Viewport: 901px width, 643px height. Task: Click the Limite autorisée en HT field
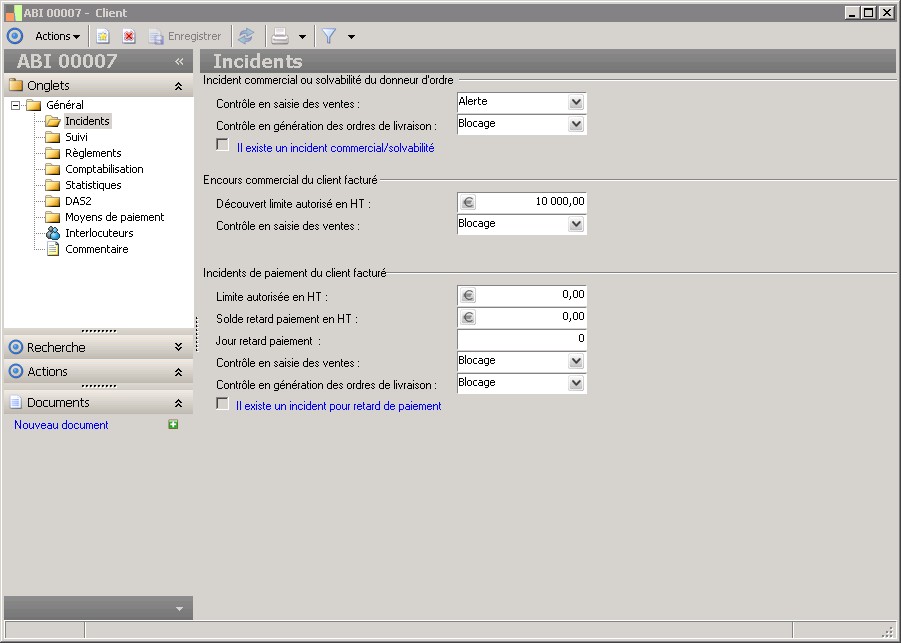point(522,295)
